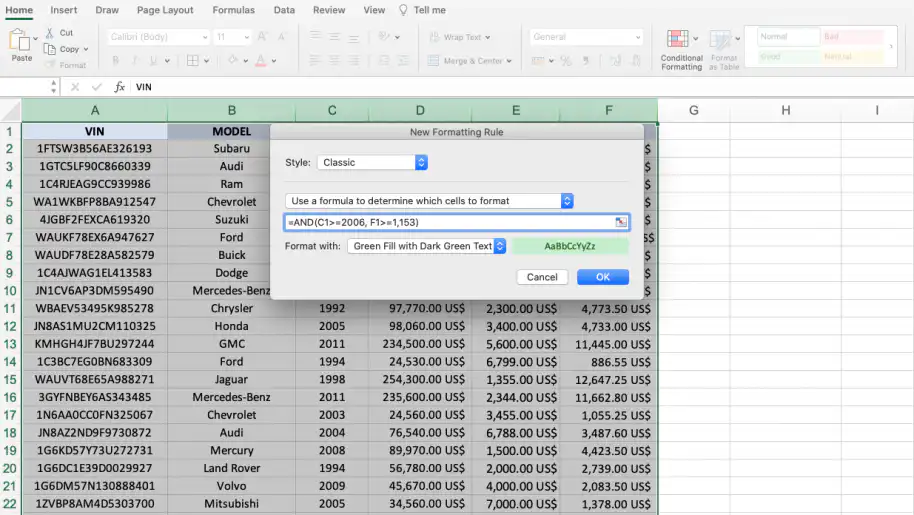914x515 pixels.
Task: Click the formula bar cancel X icon
Action: (x=75, y=87)
